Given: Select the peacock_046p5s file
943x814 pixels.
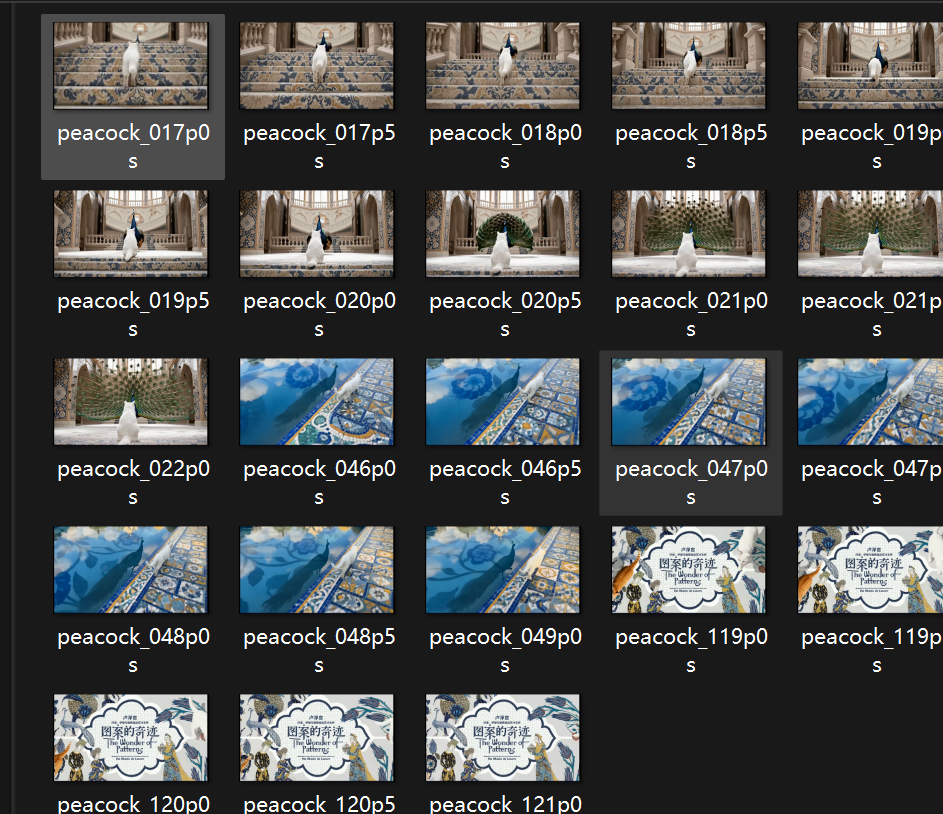Looking at the screenshot, I should click(503, 402).
